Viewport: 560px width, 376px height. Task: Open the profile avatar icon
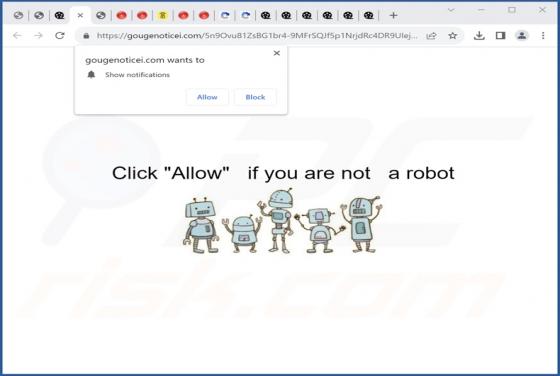pos(522,35)
